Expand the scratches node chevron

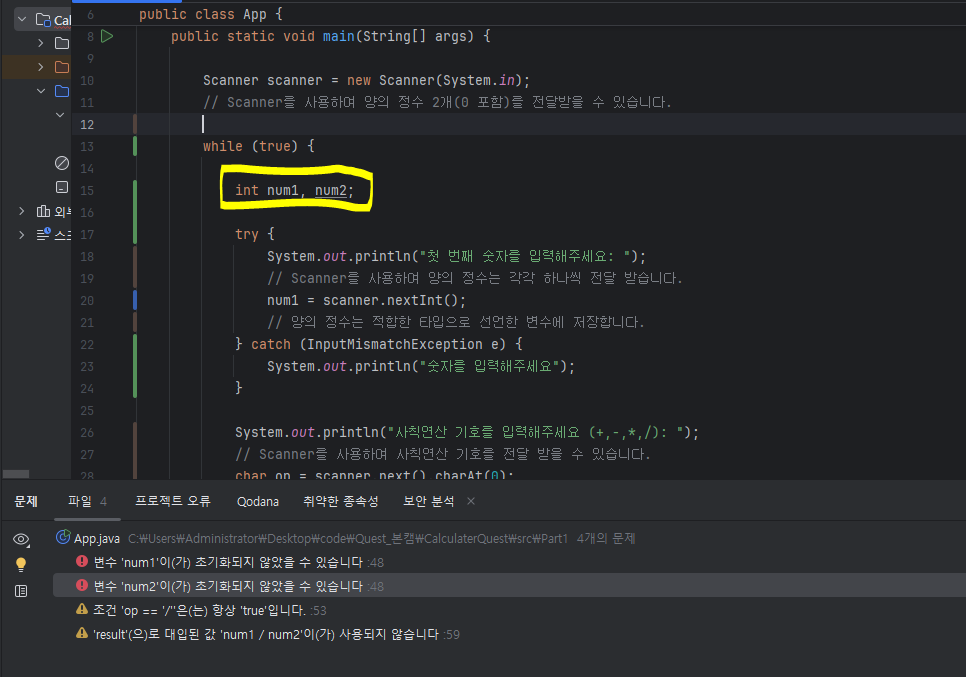(x=22, y=235)
